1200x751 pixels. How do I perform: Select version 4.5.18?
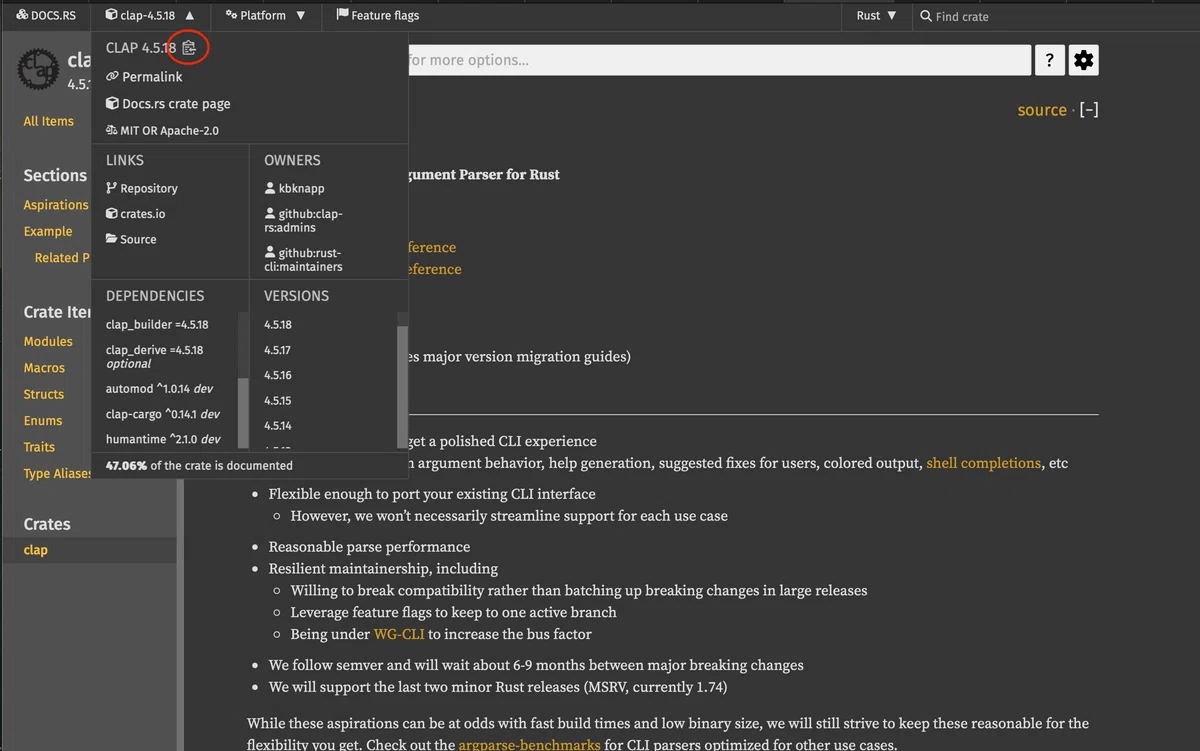[x=278, y=324]
